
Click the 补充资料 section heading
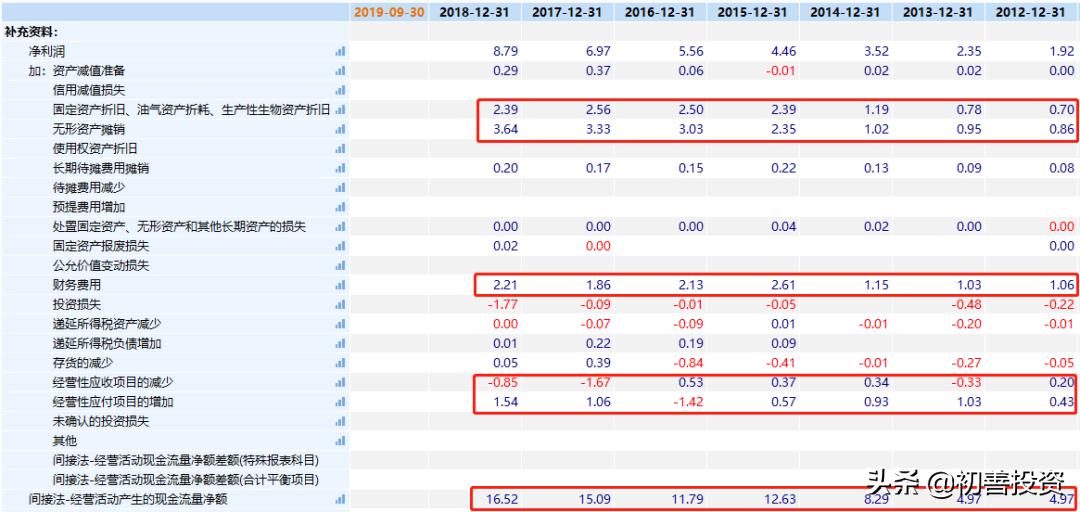tap(31, 32)
